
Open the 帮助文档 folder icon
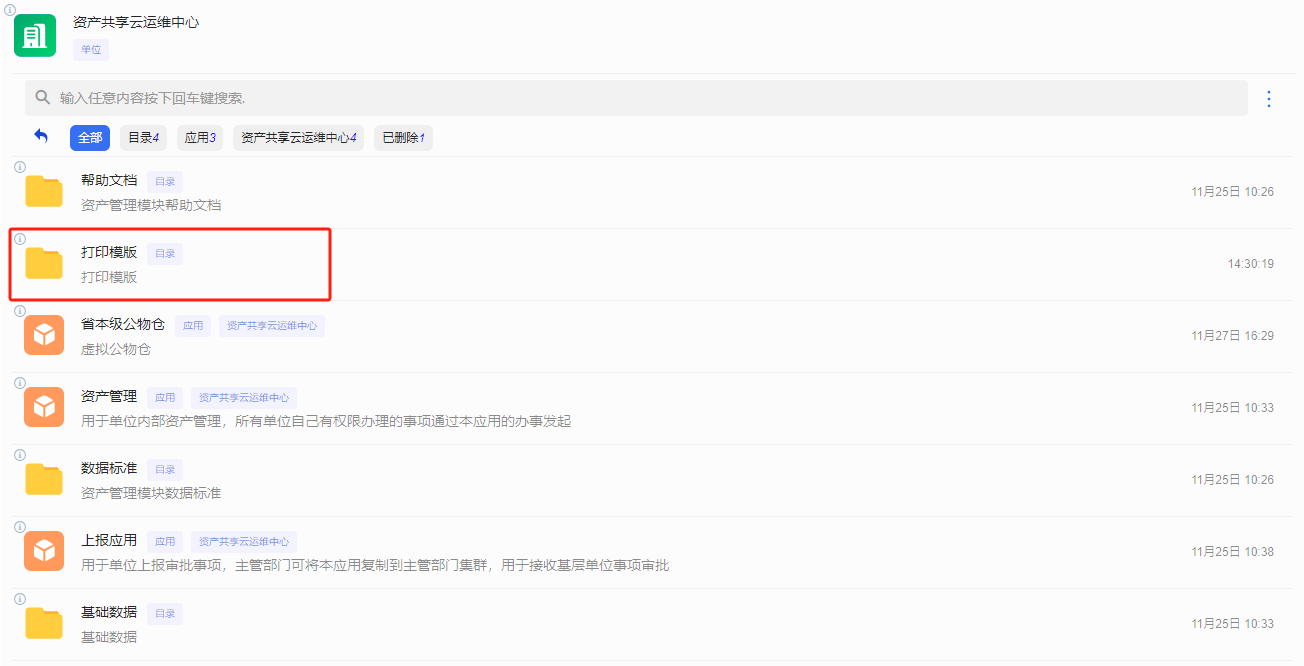click(x=44, y=191)
